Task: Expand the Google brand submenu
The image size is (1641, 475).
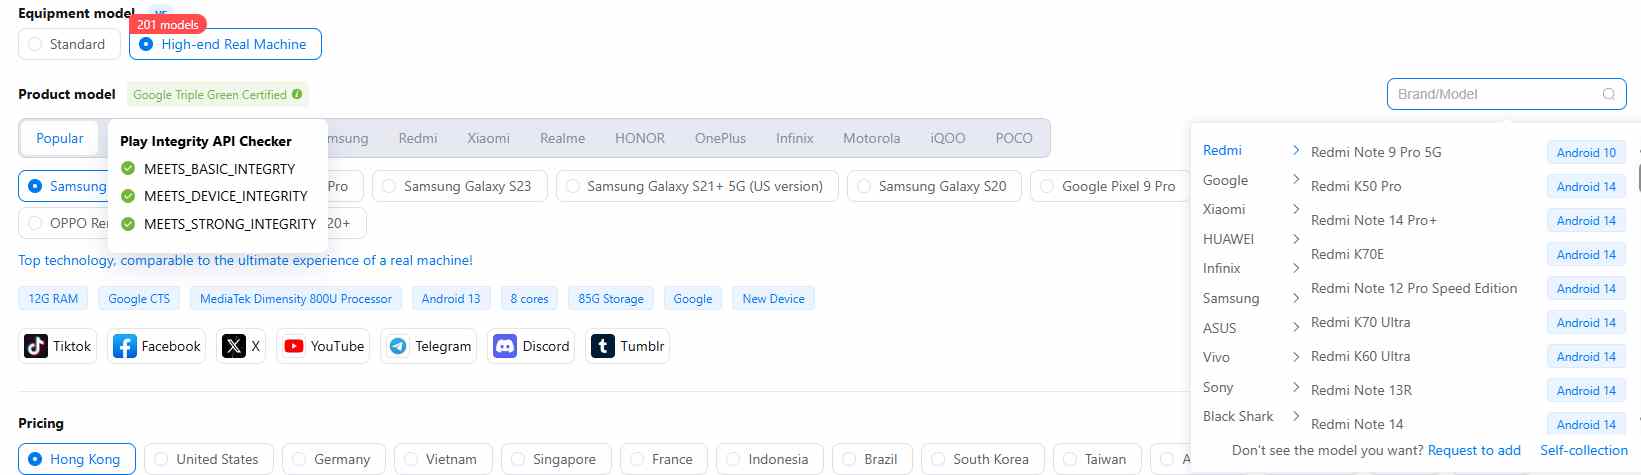Action: coord(1296,180)
